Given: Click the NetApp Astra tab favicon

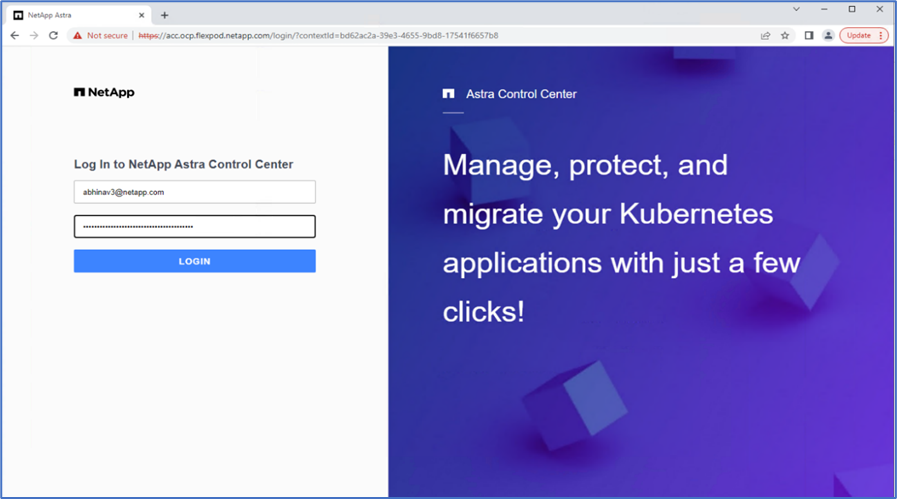Looking at the screenshot, I should 18,15.
